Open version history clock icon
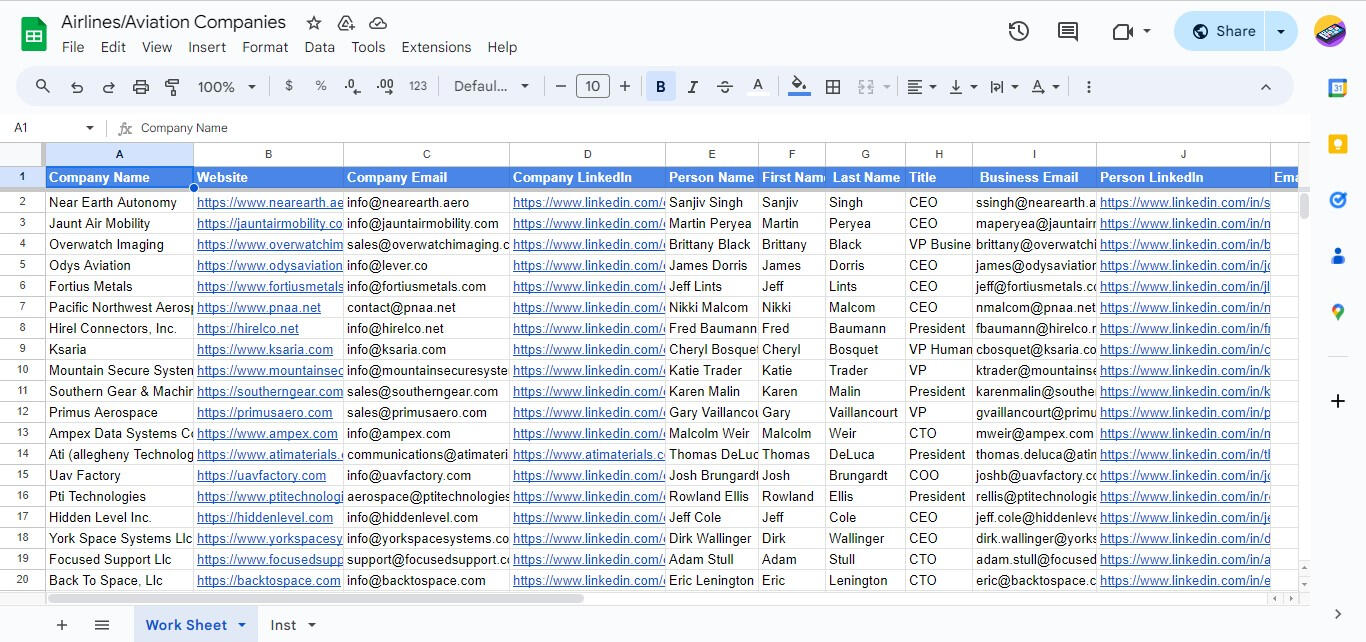 pyautogui.click(x=1018, y=31)
